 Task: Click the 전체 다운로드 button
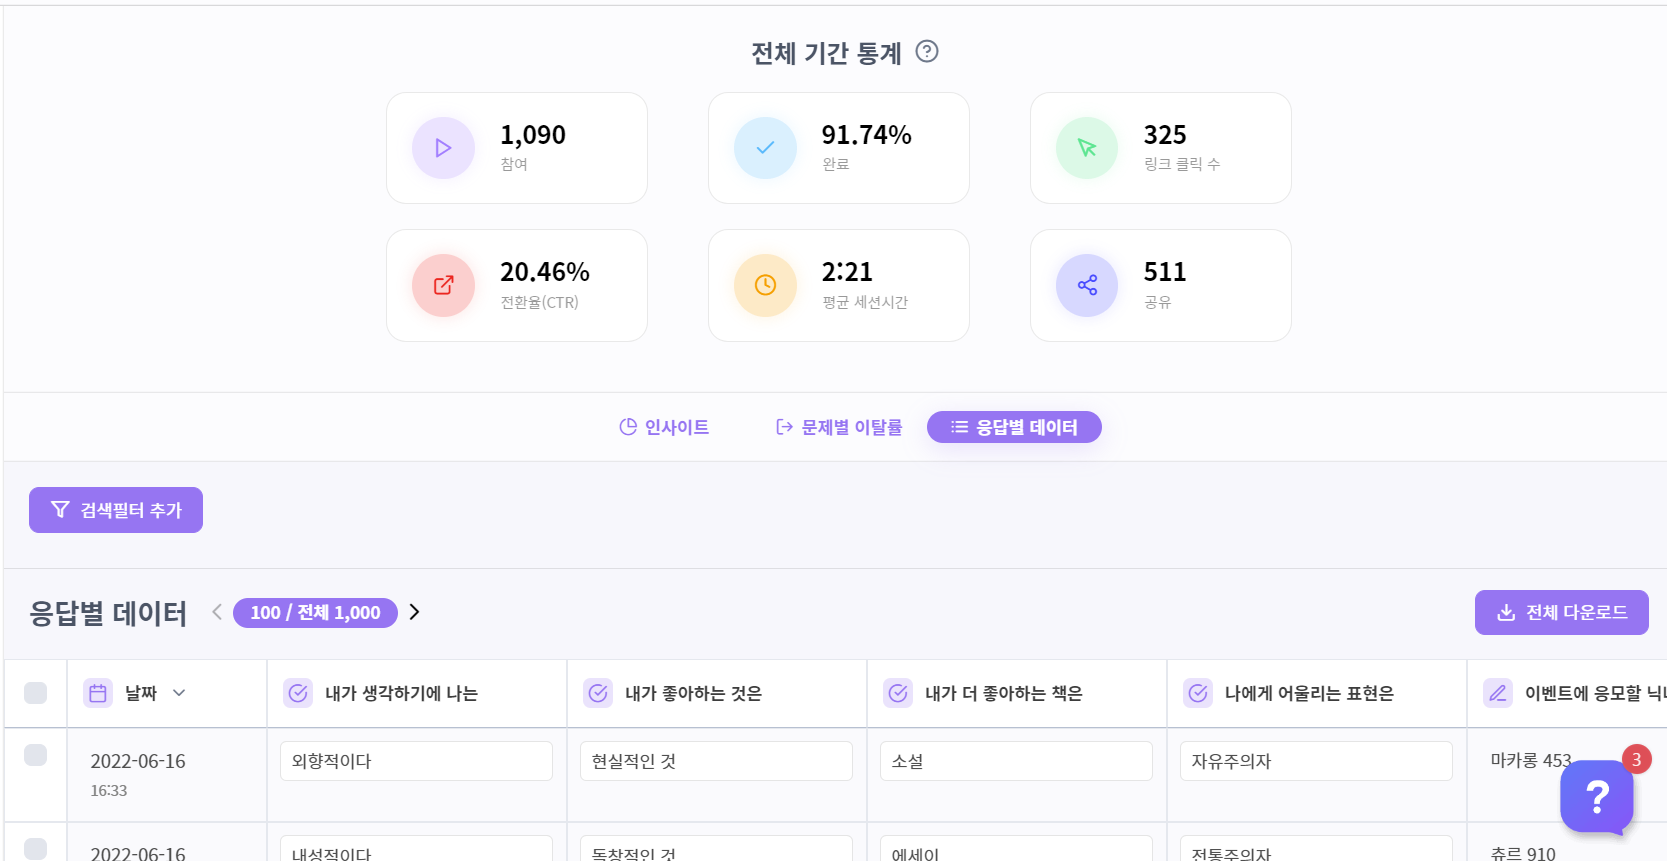pos(1561,612)
